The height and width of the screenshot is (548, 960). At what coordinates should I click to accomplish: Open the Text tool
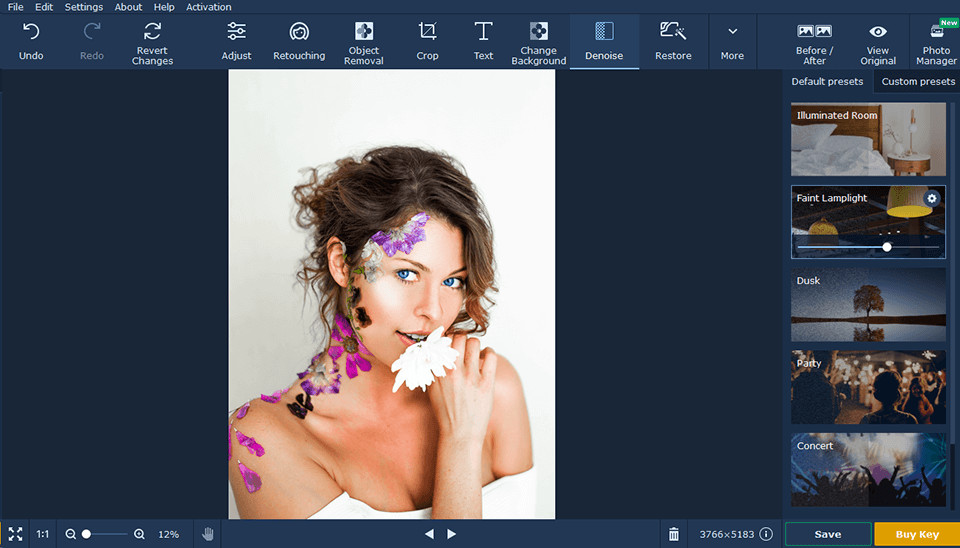coord(483,42)
